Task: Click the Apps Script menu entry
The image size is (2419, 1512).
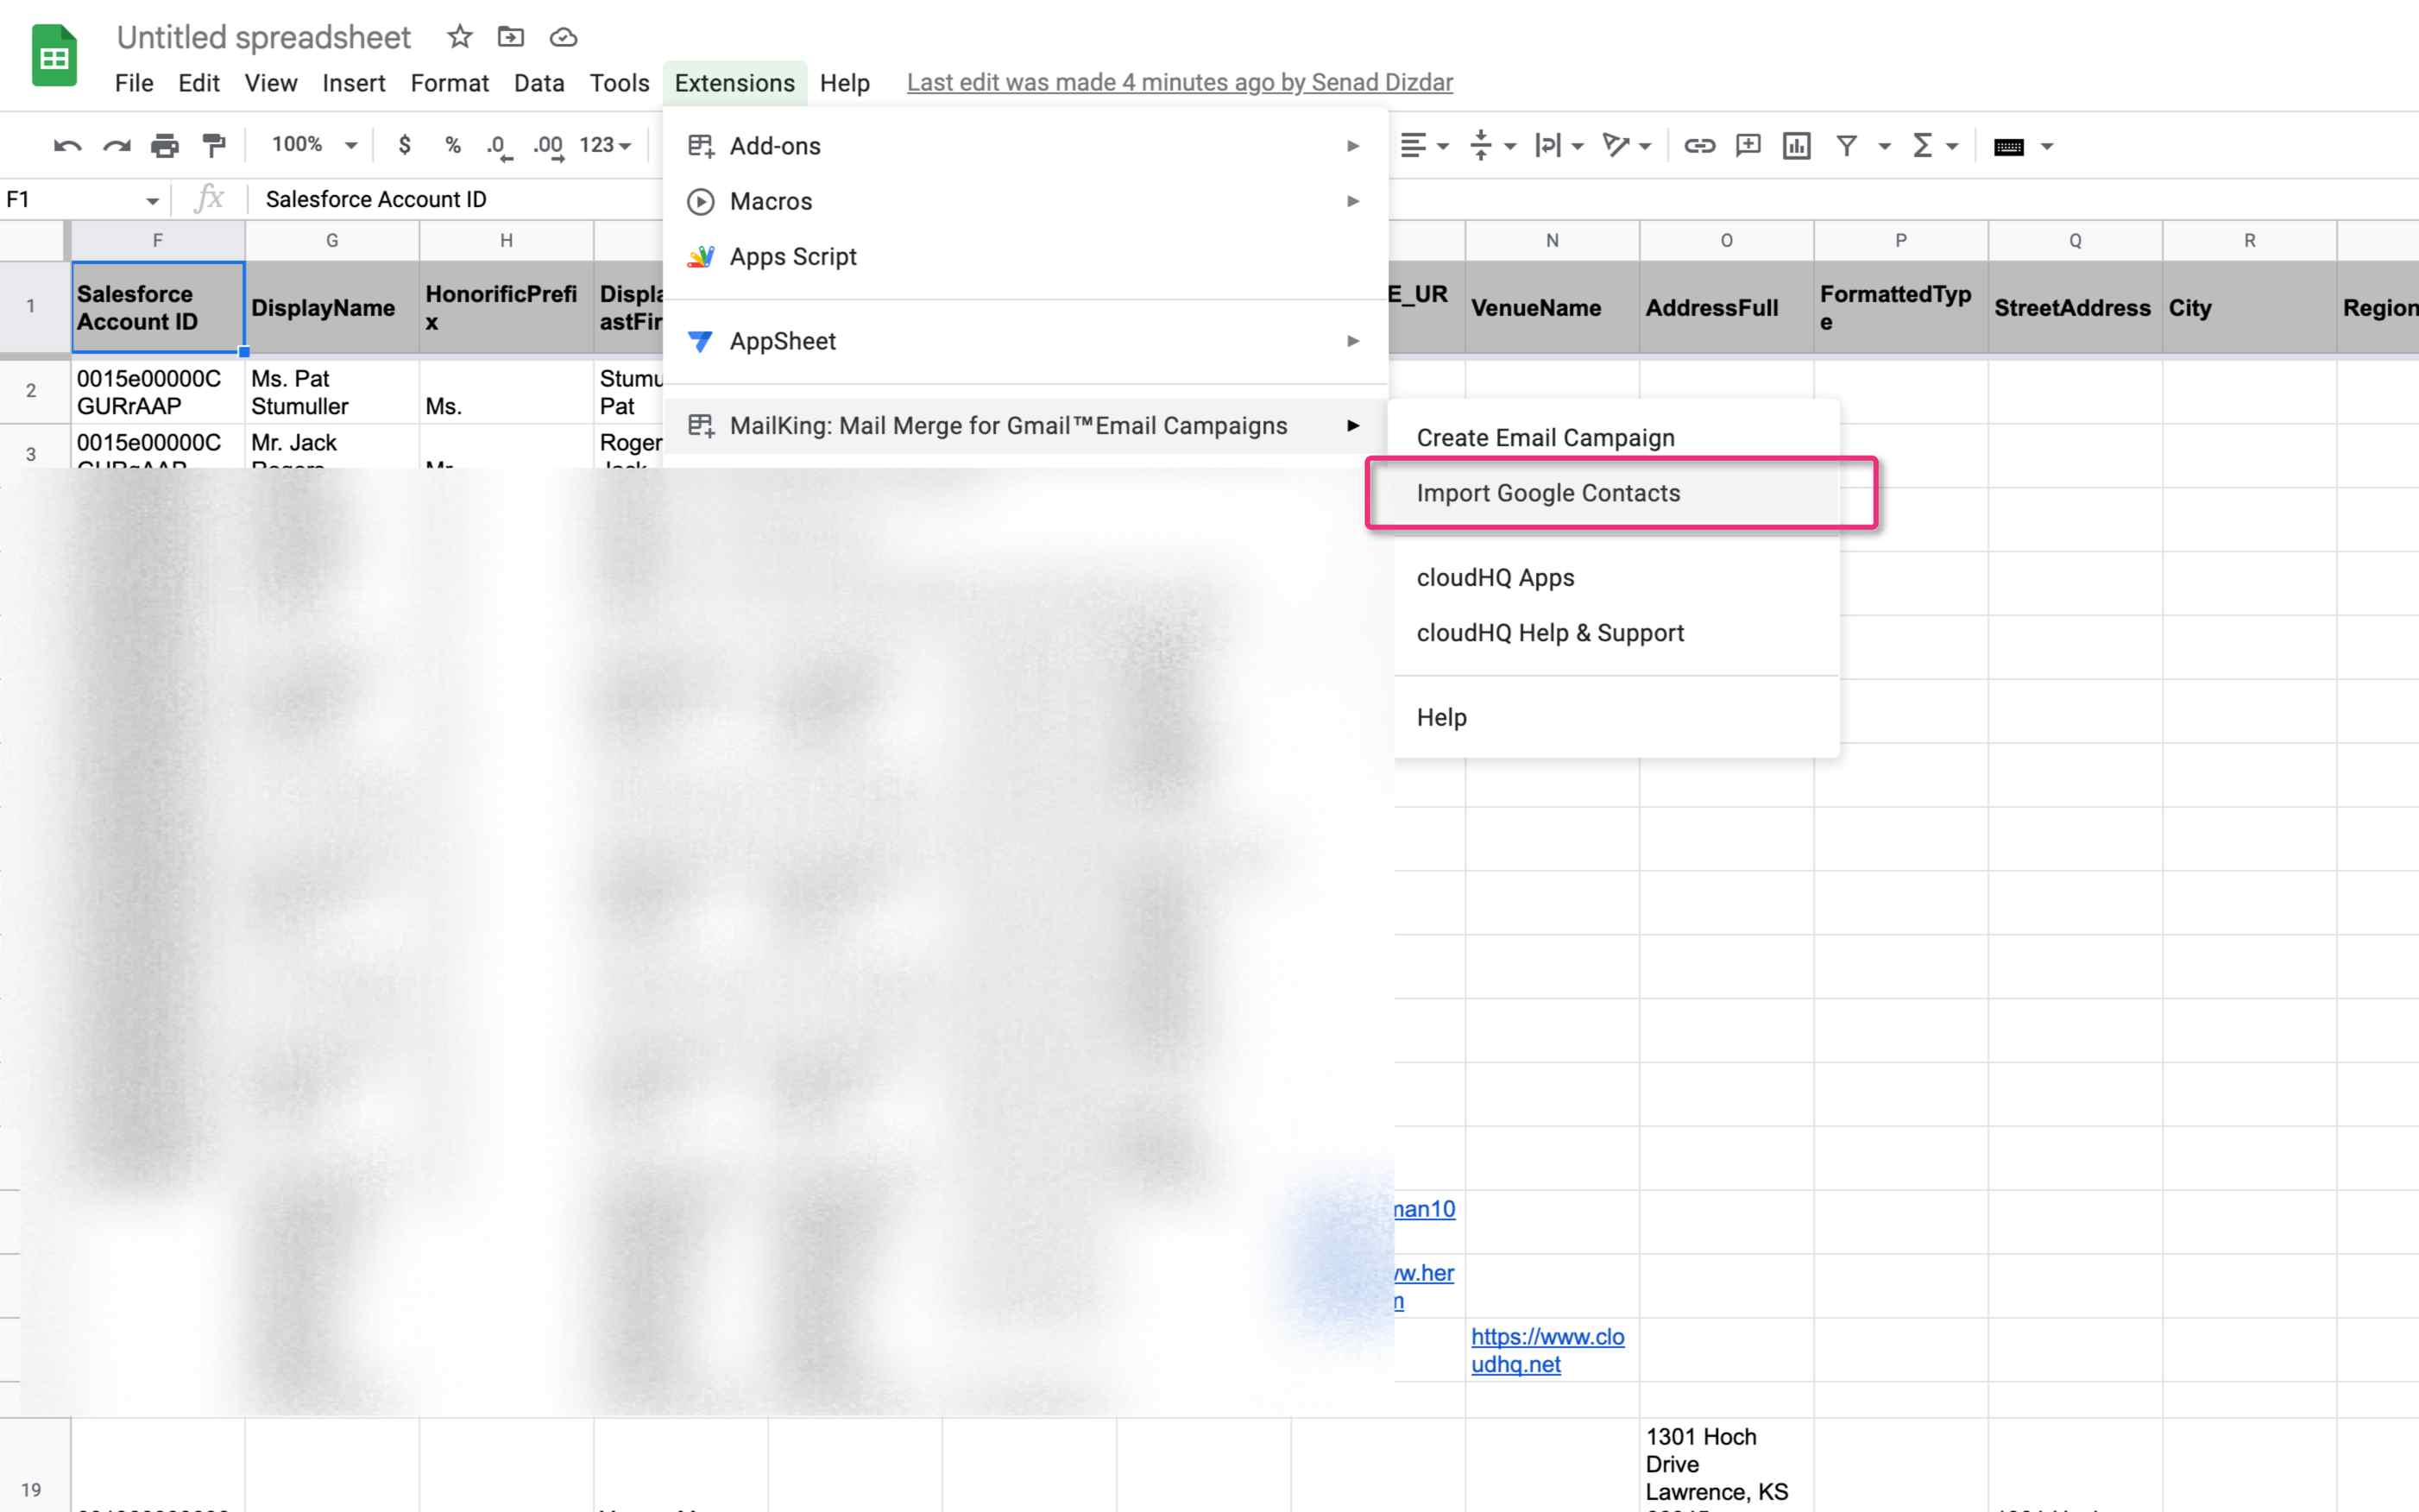Action: (x=1025, y=257)
